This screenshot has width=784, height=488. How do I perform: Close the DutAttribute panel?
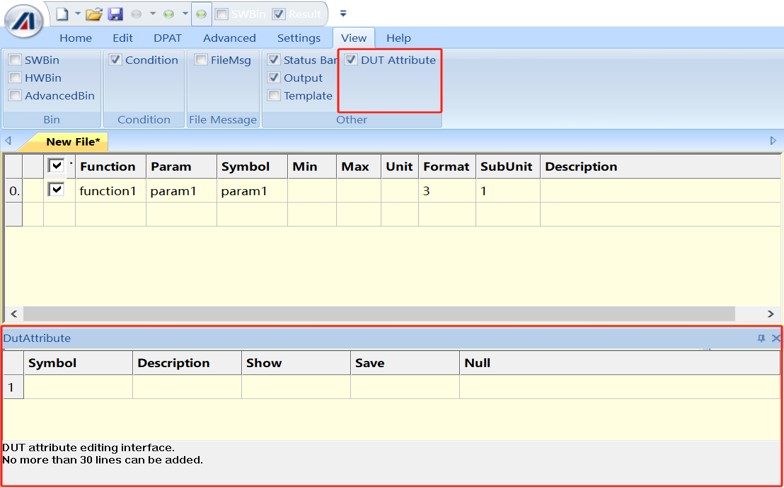776,339
